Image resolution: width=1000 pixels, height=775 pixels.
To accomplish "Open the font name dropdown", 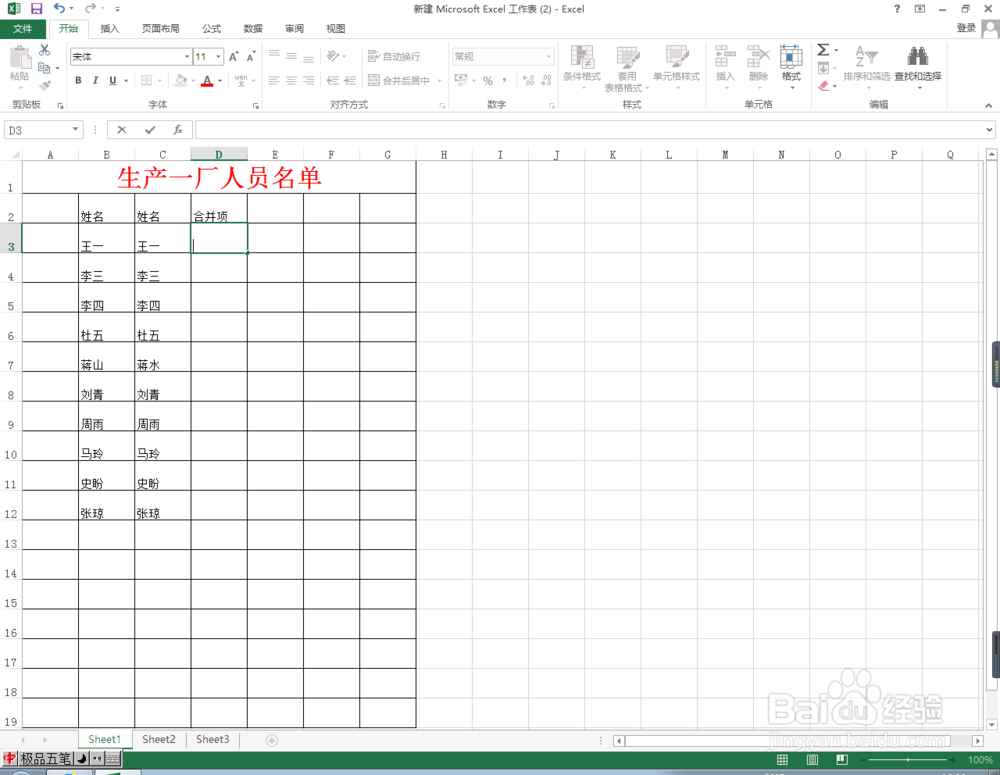I will (187, 57).
